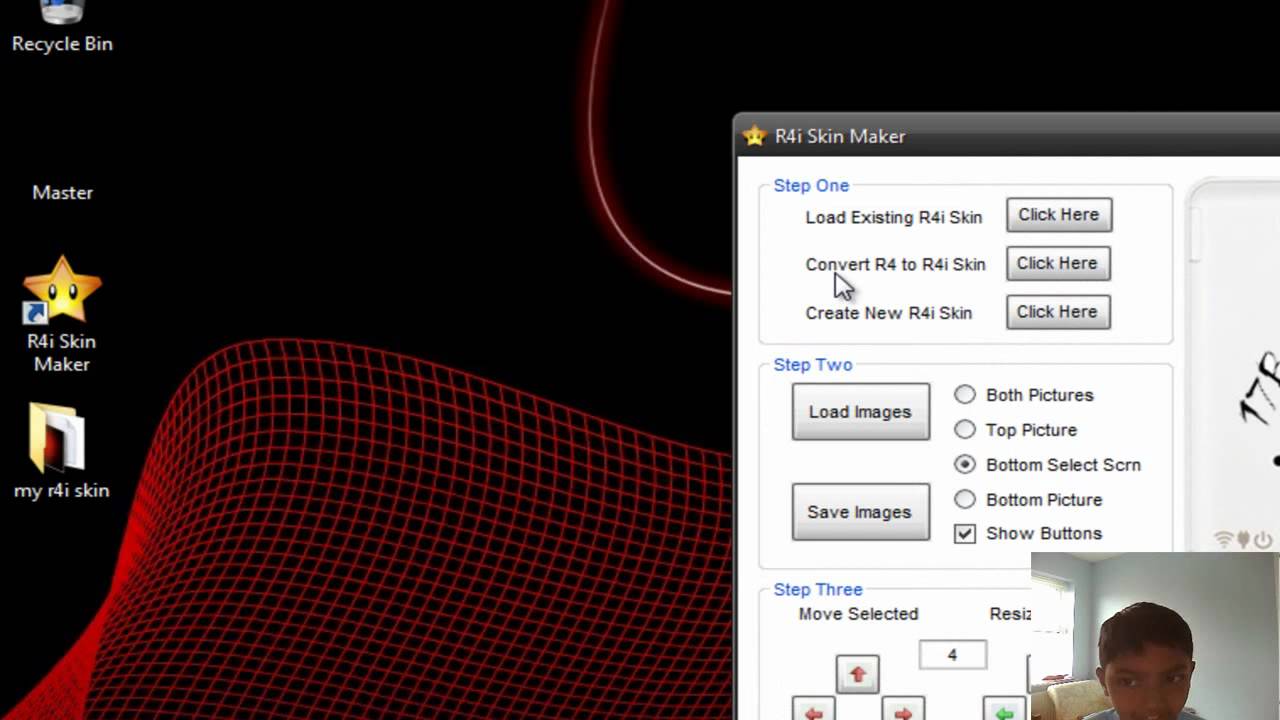Click the Step Two group heading
The height and width of the screenshot is (720, 1280).
point(813,365)
